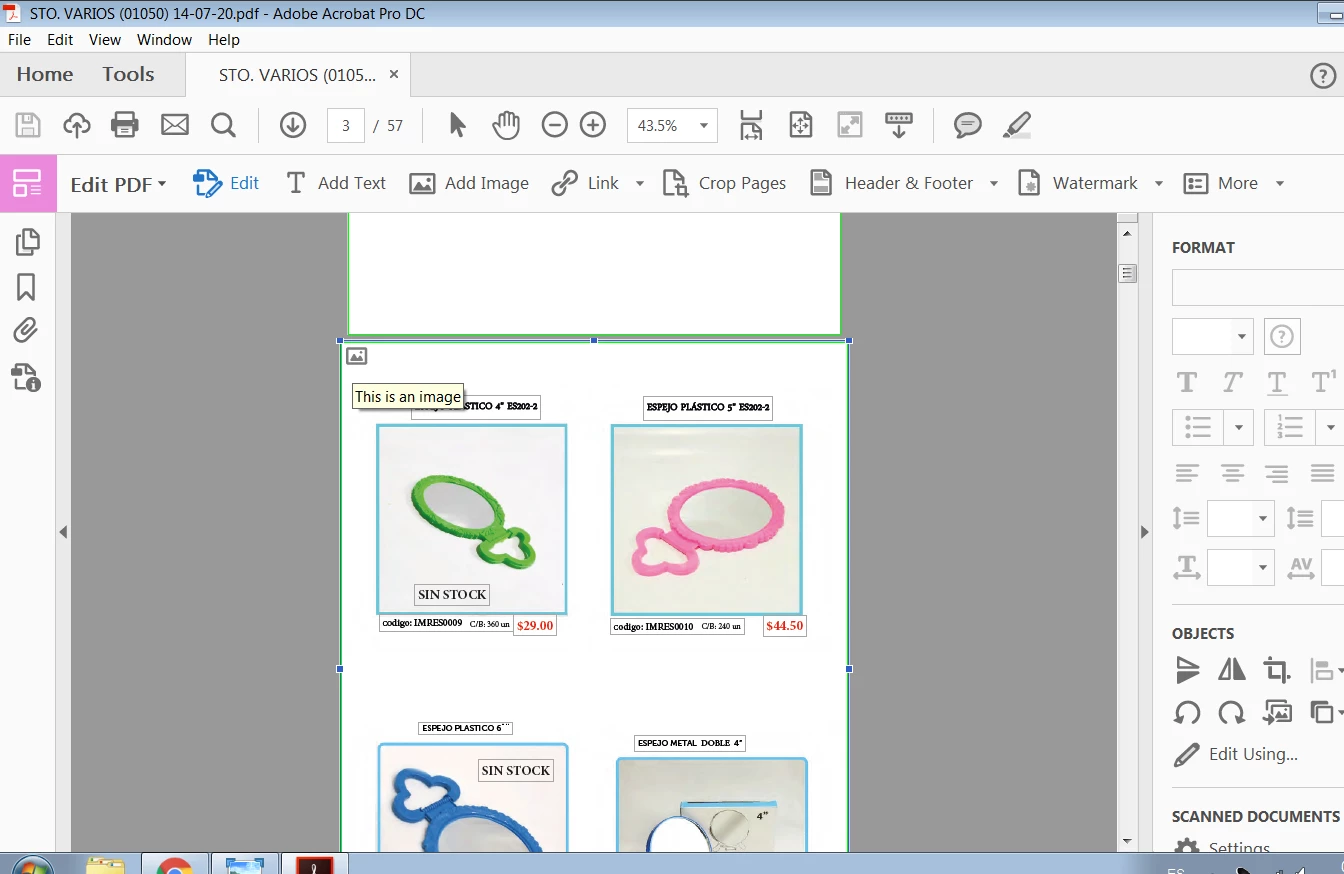This screenshot has width=1344, height=874.
Task: Click the full screen mode icon
Action: click(x=849, y=125)
